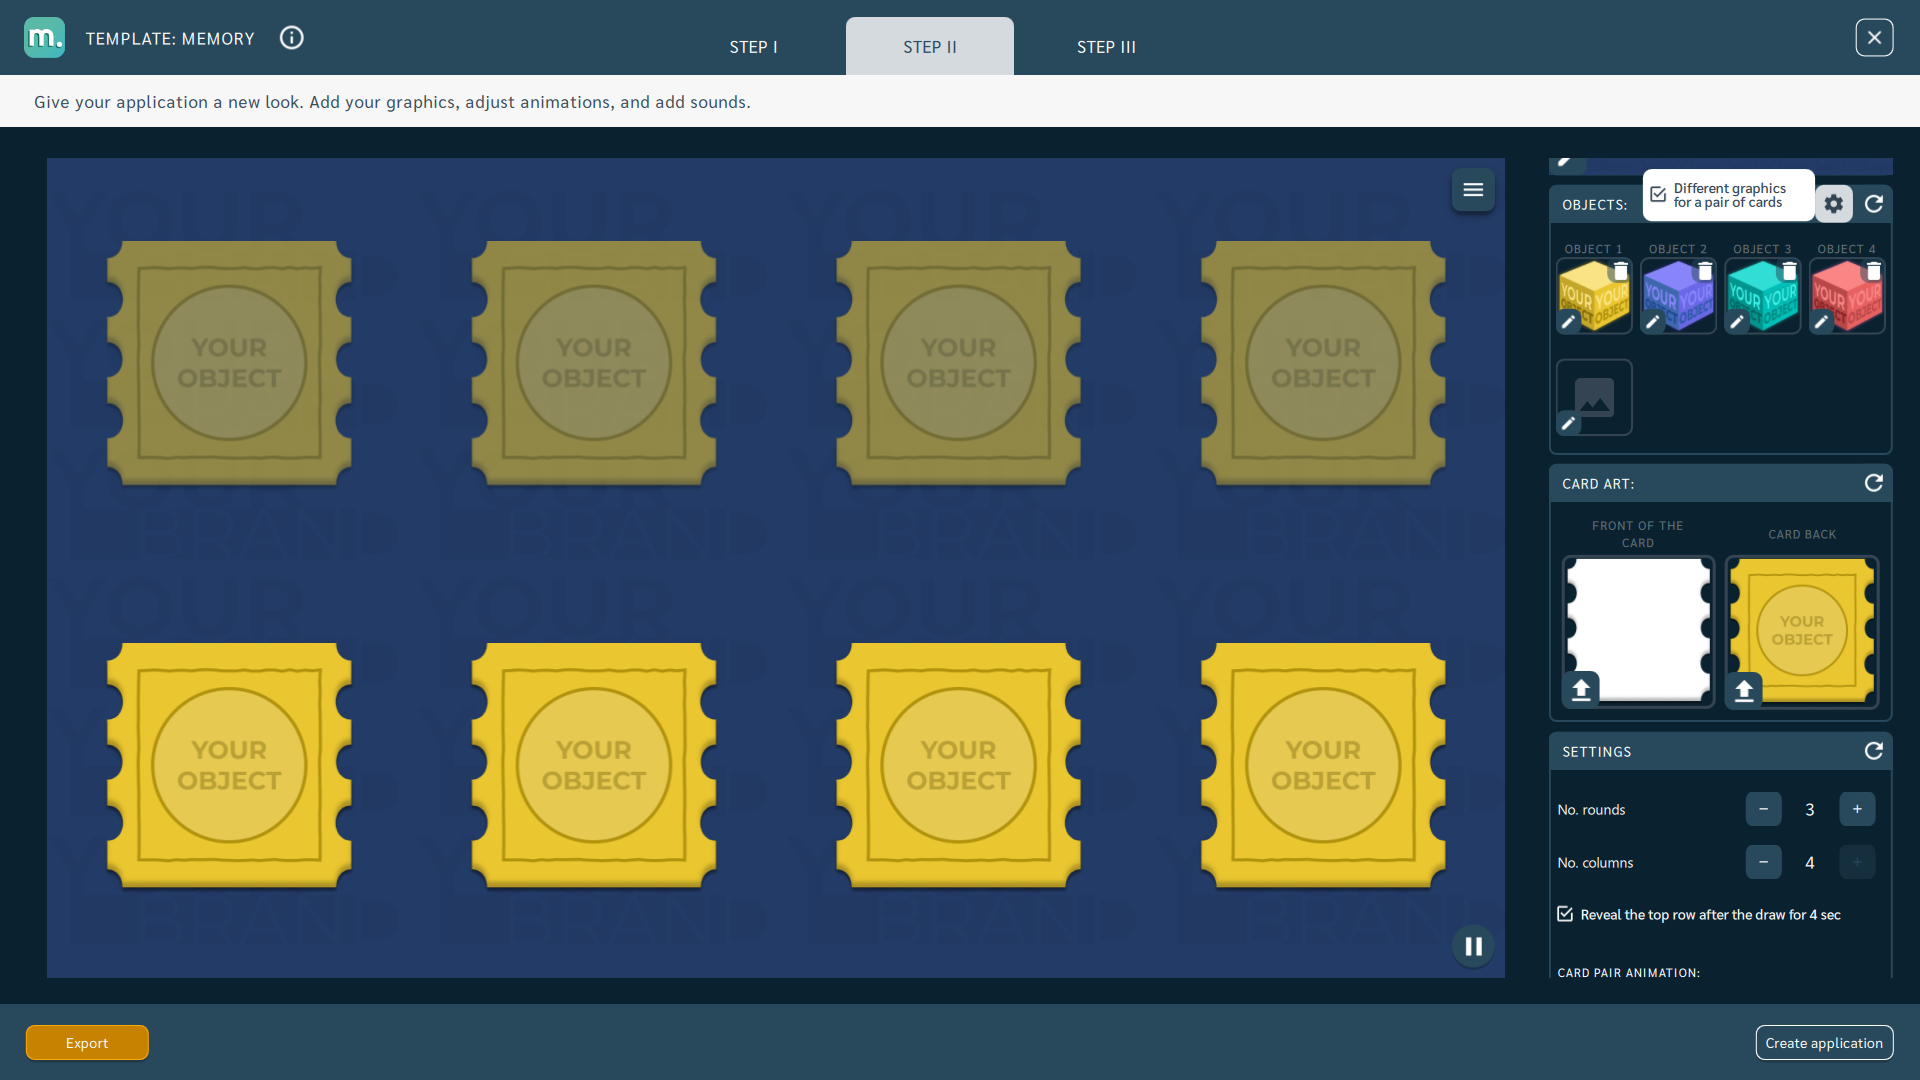Viewport: 1920px width, 1080px height.
Task: Toggle Reveal the top row after draw
Action: coord(1565,914)
